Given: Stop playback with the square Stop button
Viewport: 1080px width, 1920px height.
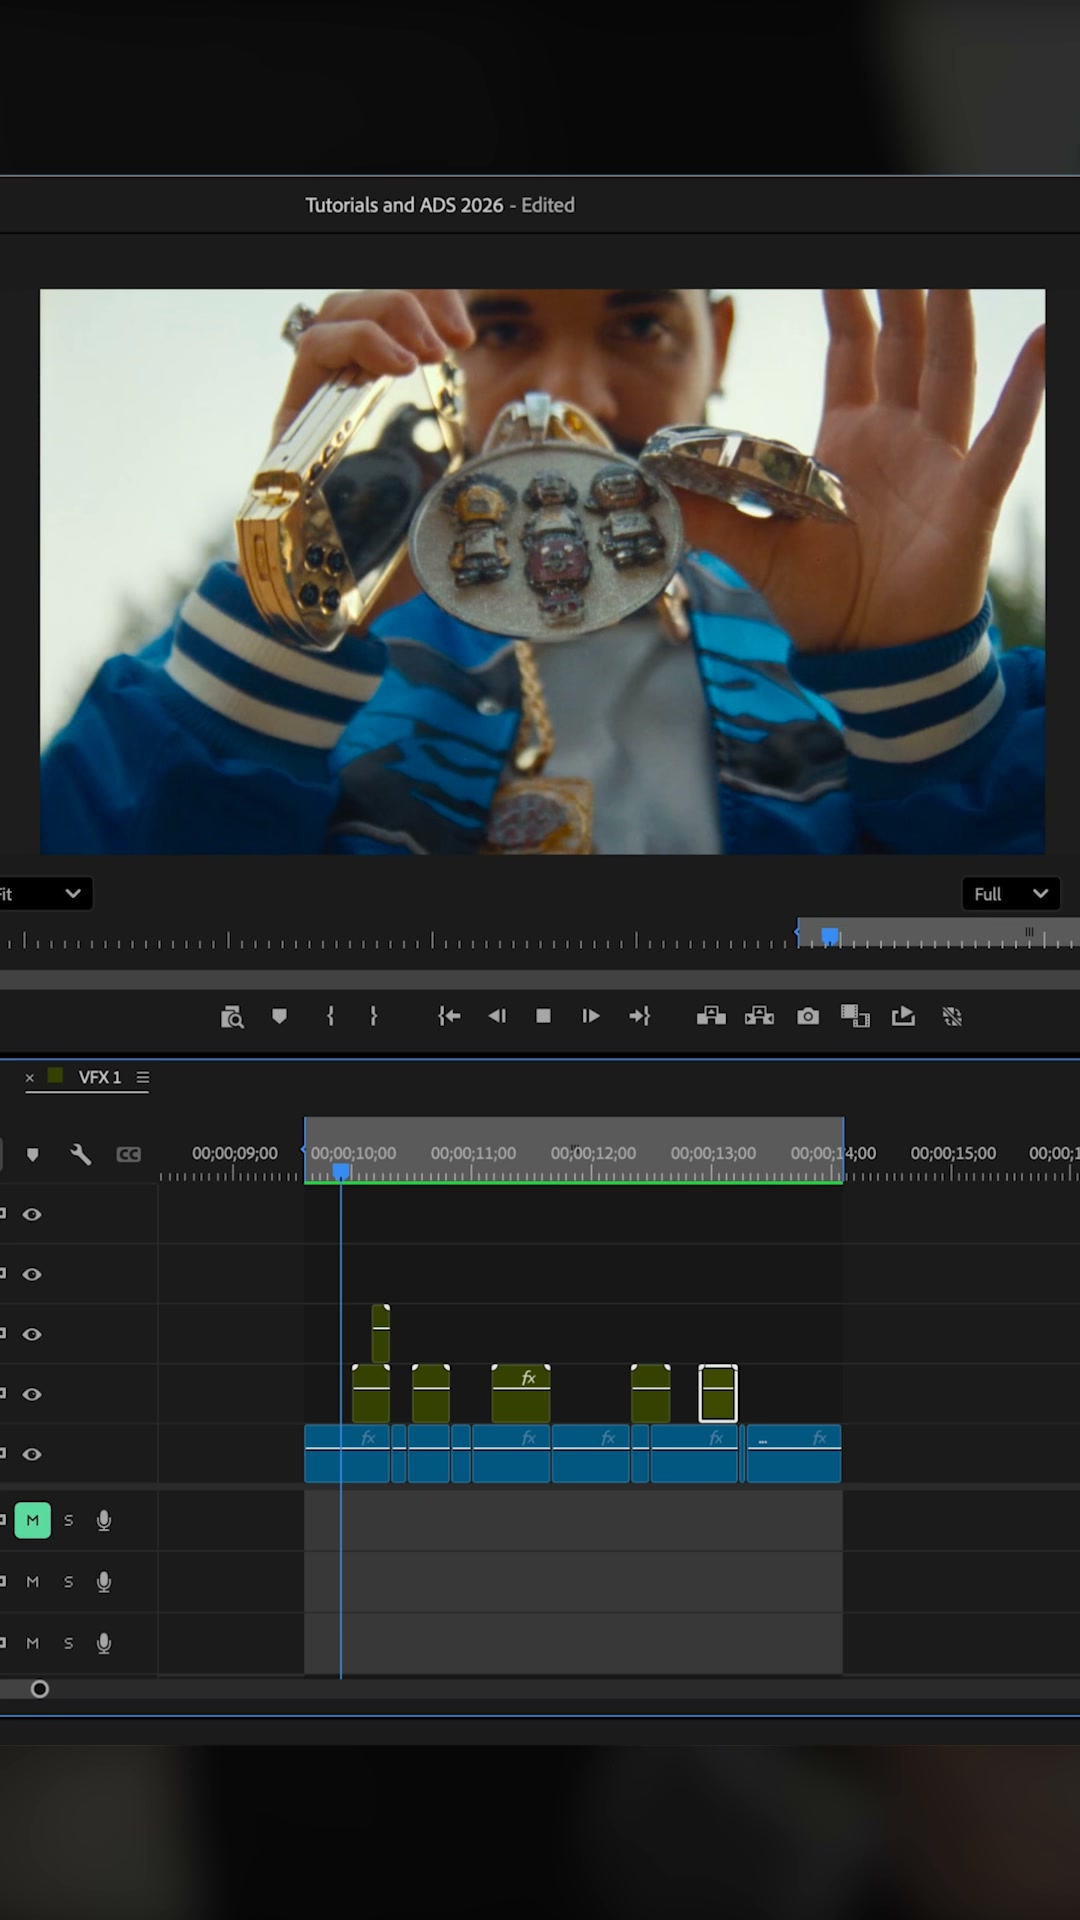Looking at the screenshot, I should pos(543,1016).
